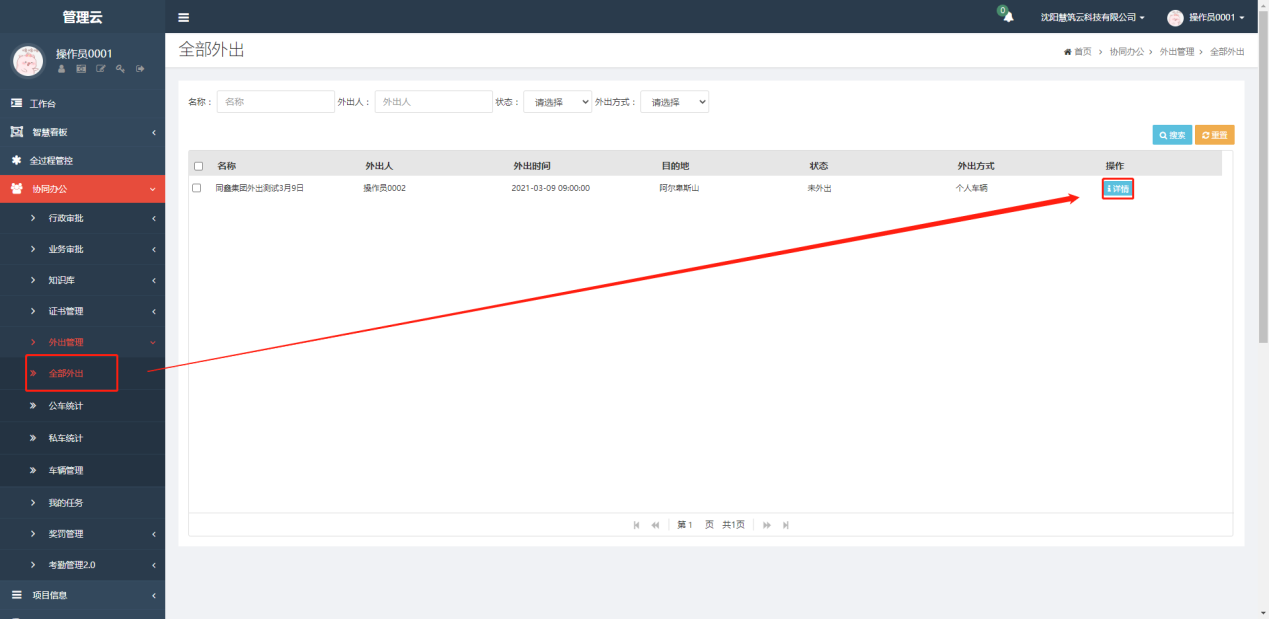The width and height of the screenshot is (1269, 619).
Task: Click the 同鑫集团外出测试3月9日 cell
Action: (x=259, y=188)
